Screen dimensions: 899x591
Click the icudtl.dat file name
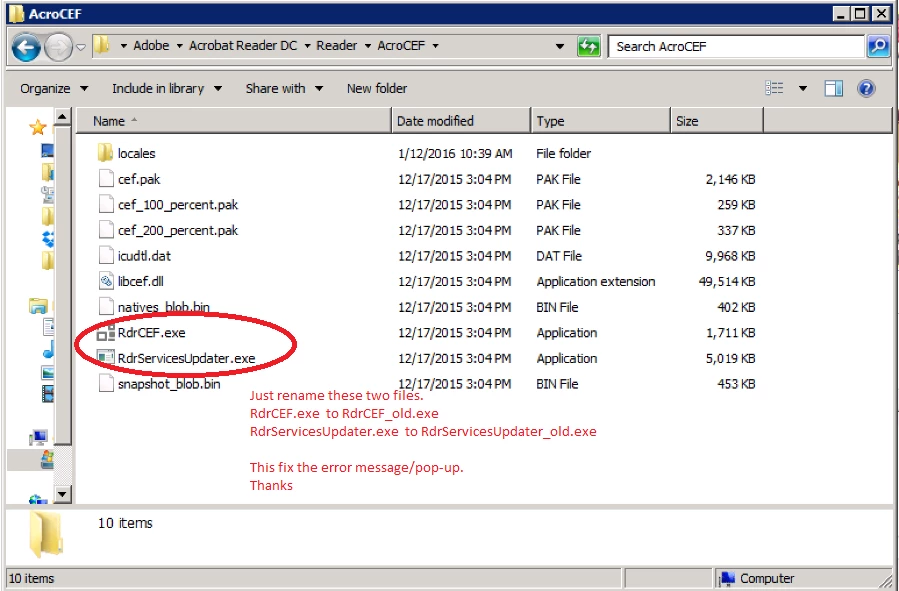point(144,256)
